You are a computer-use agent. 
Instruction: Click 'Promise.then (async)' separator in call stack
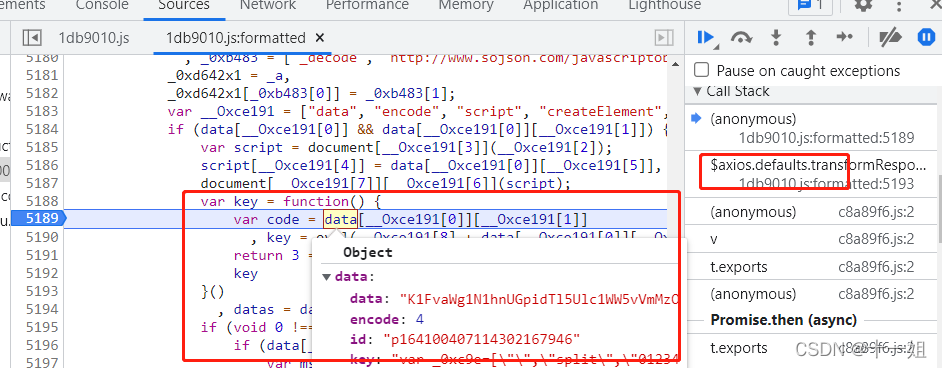pyautogui.click(x=783, y=320)
